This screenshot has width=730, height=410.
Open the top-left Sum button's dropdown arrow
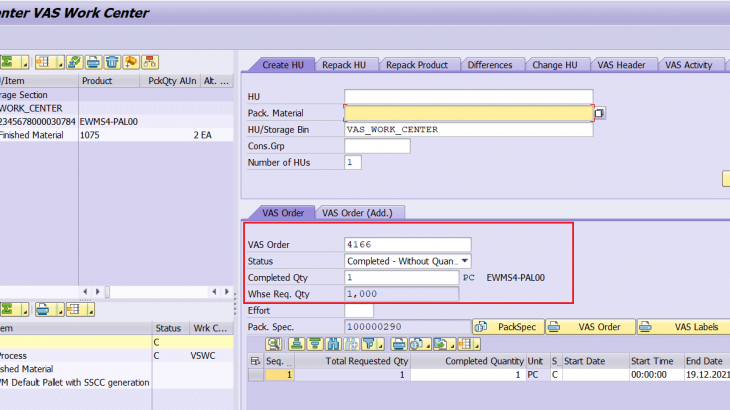tap(25, 62)
